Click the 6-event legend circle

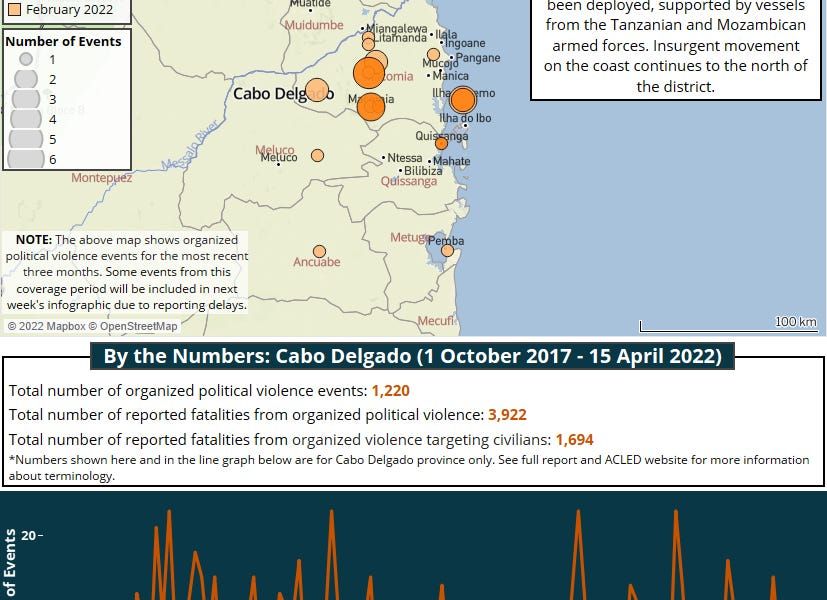(x=26, y=158)
